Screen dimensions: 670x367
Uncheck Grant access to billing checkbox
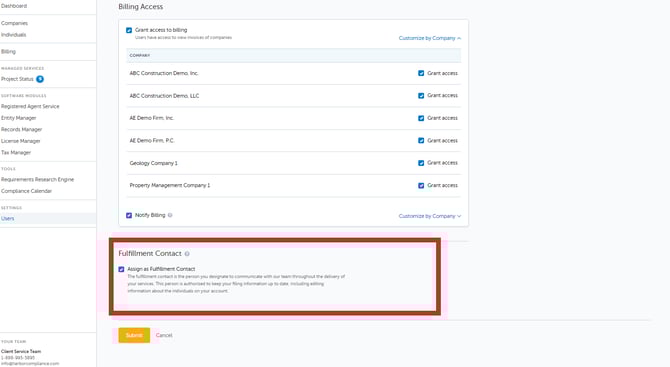(129, 30)
